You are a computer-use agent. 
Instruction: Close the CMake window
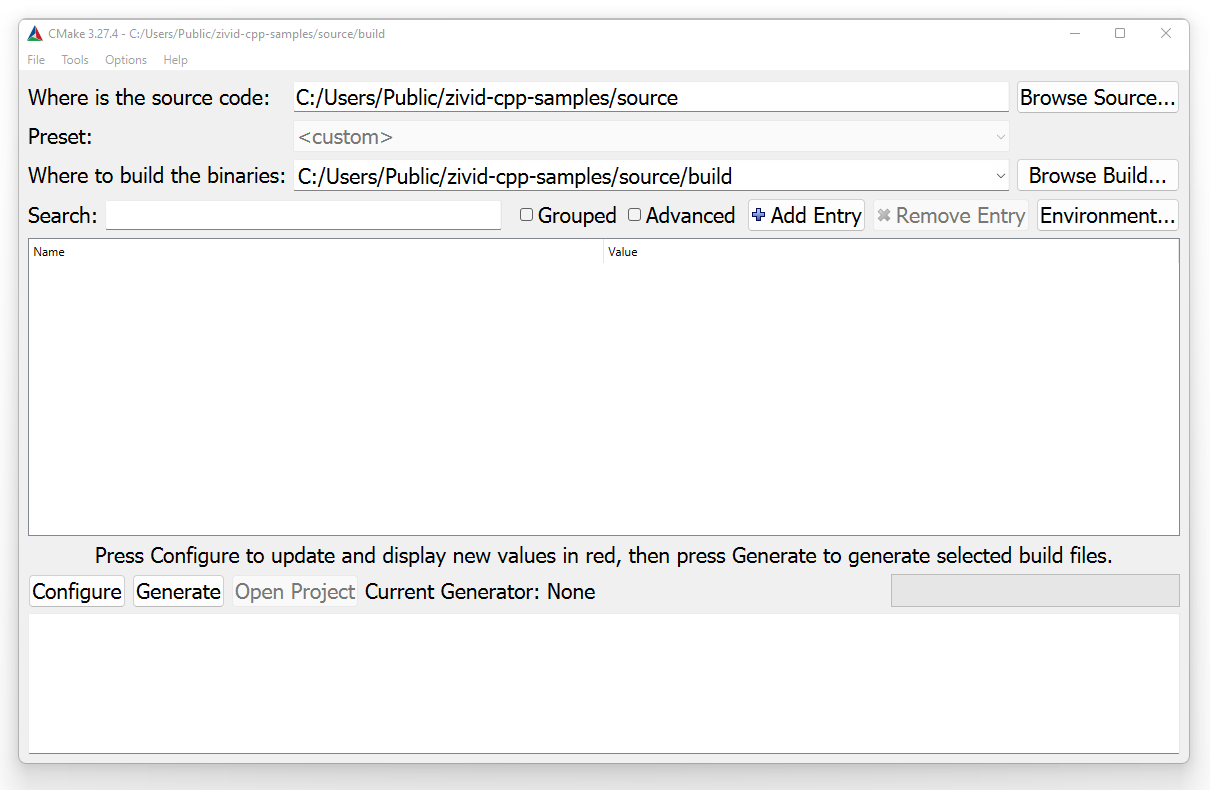tap(1165, 34)
